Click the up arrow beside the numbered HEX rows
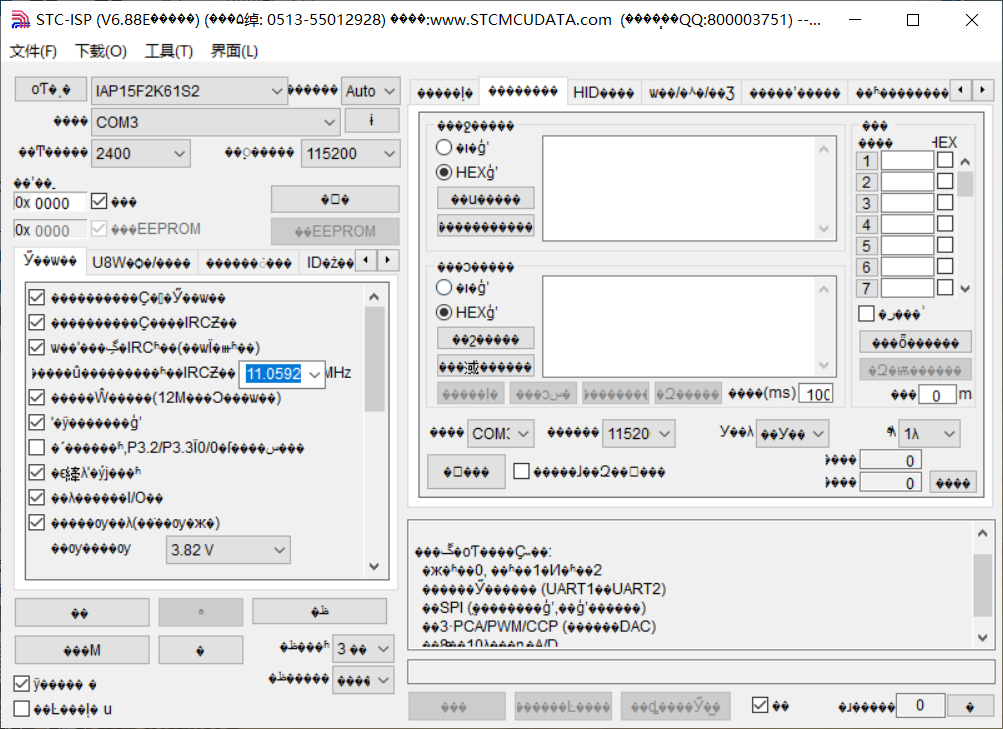Screen dimensions: 1003x729 click(965, 162)
